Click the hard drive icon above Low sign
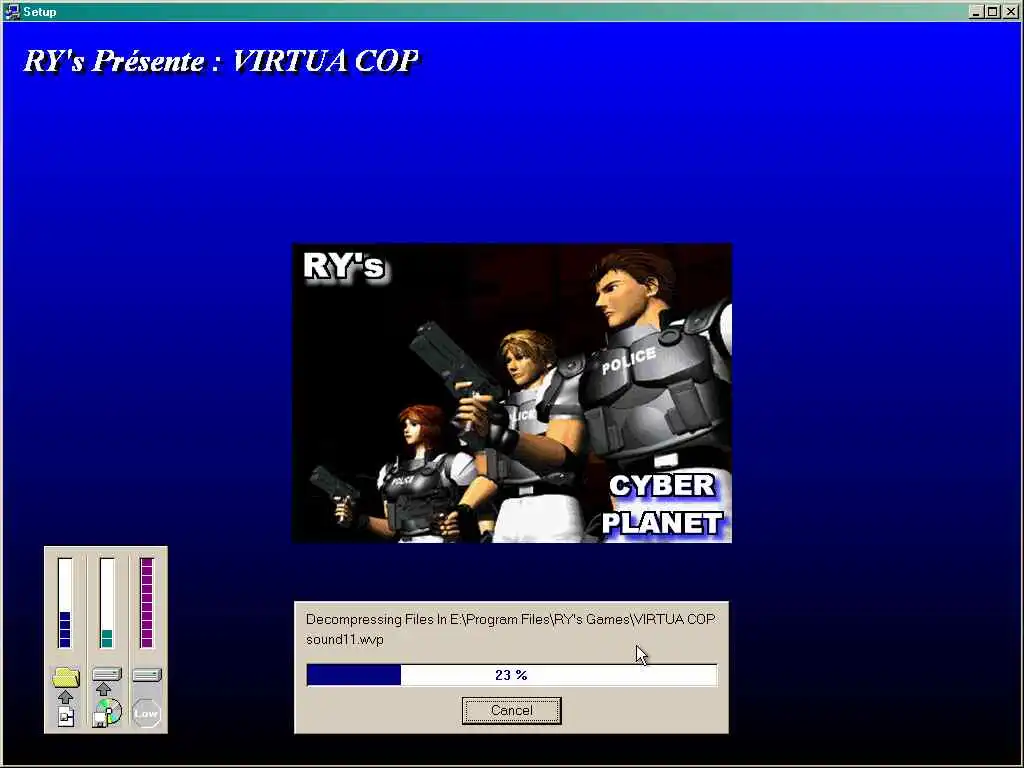The image size is (1024, 768). [147, 675]
